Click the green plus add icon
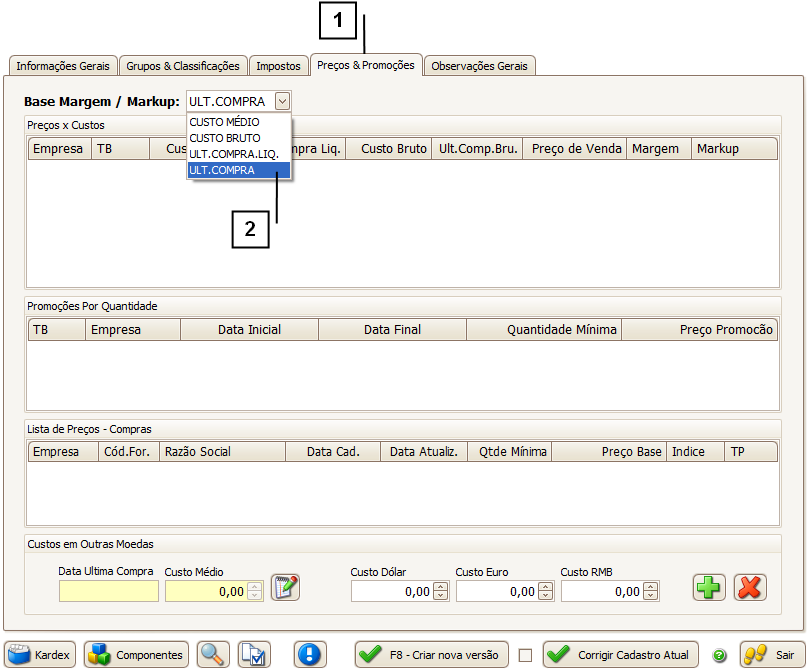 [709, 588]
